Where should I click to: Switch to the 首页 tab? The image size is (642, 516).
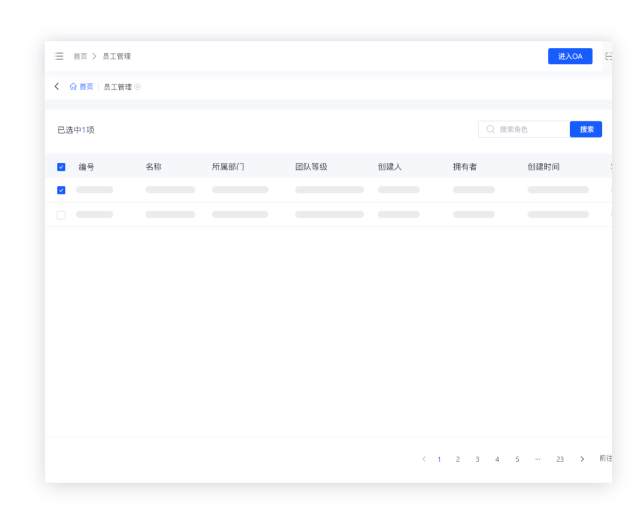86,87
